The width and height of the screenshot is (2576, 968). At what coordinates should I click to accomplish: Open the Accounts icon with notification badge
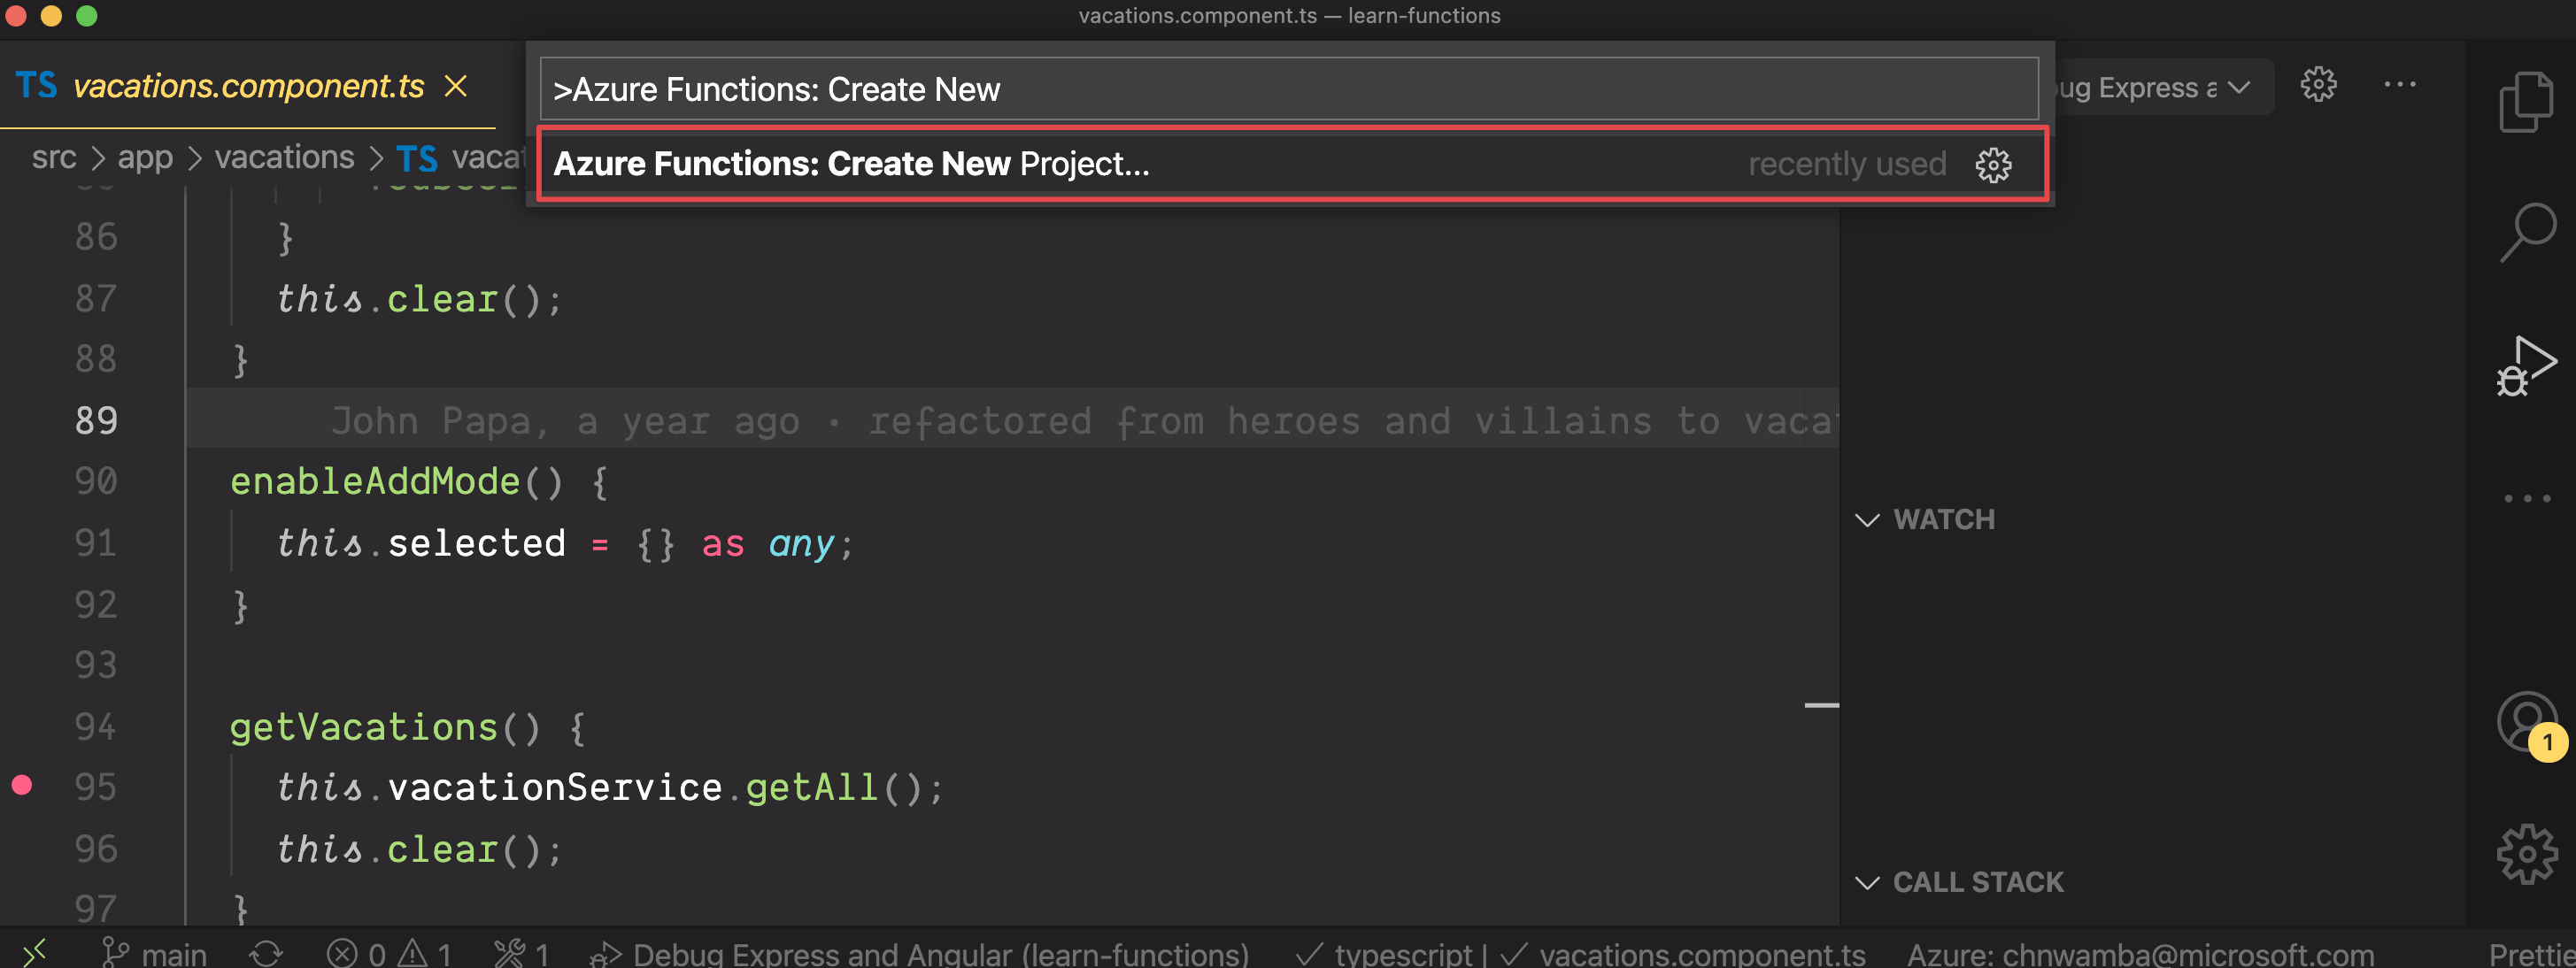[2527, 722]
